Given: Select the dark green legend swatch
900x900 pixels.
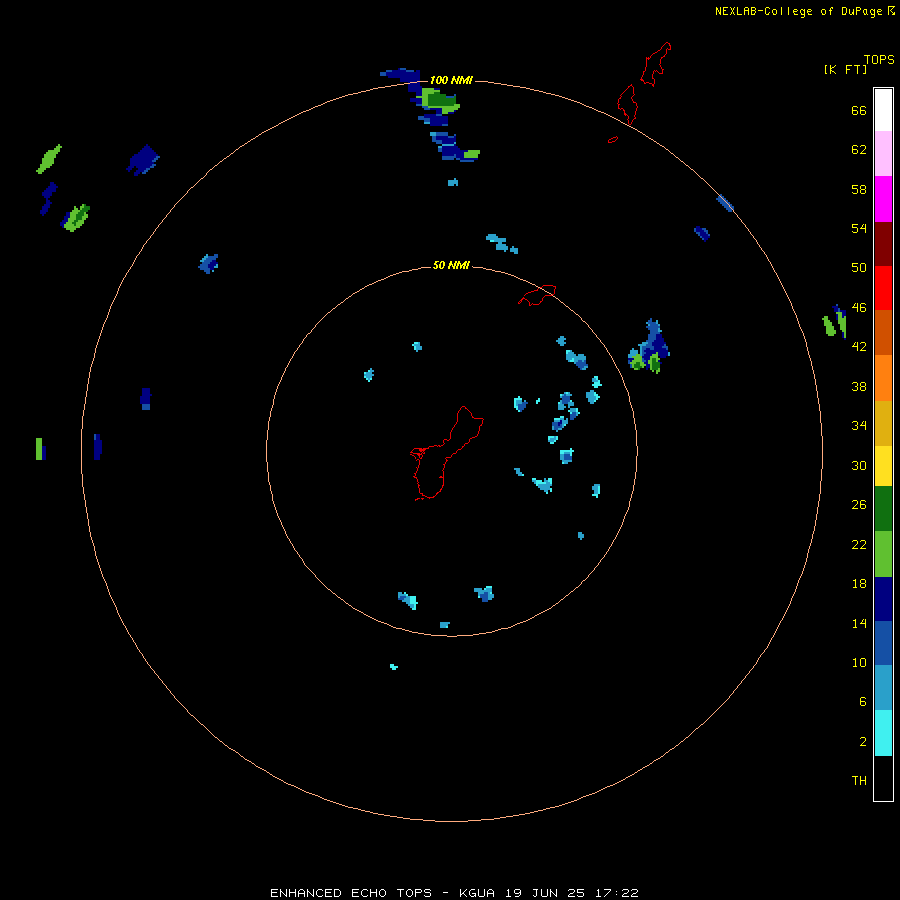Looking at the screenshot, I should click(883, 509).
